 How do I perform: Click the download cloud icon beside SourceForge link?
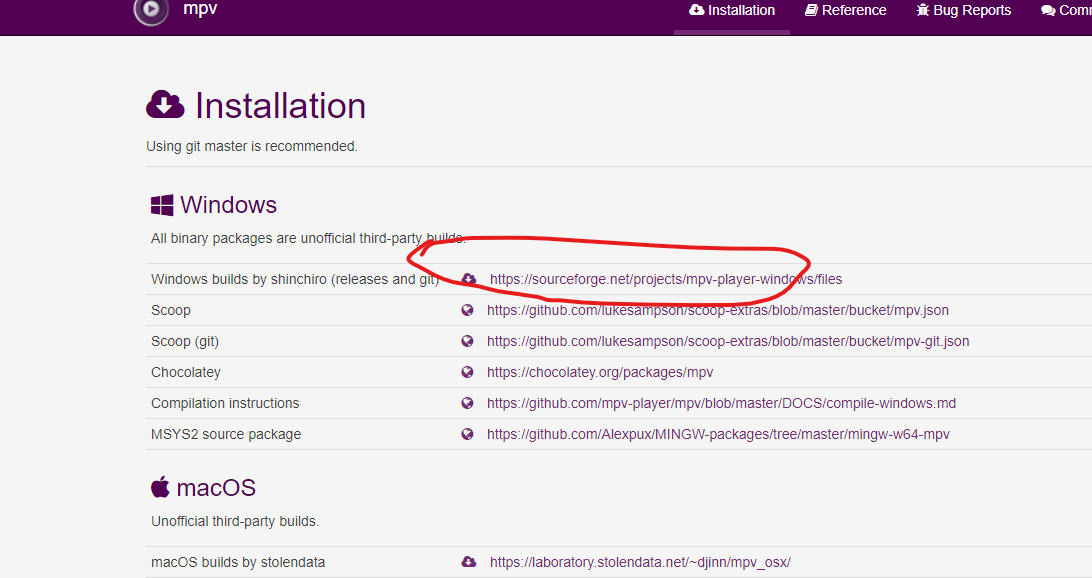[469, 279]
